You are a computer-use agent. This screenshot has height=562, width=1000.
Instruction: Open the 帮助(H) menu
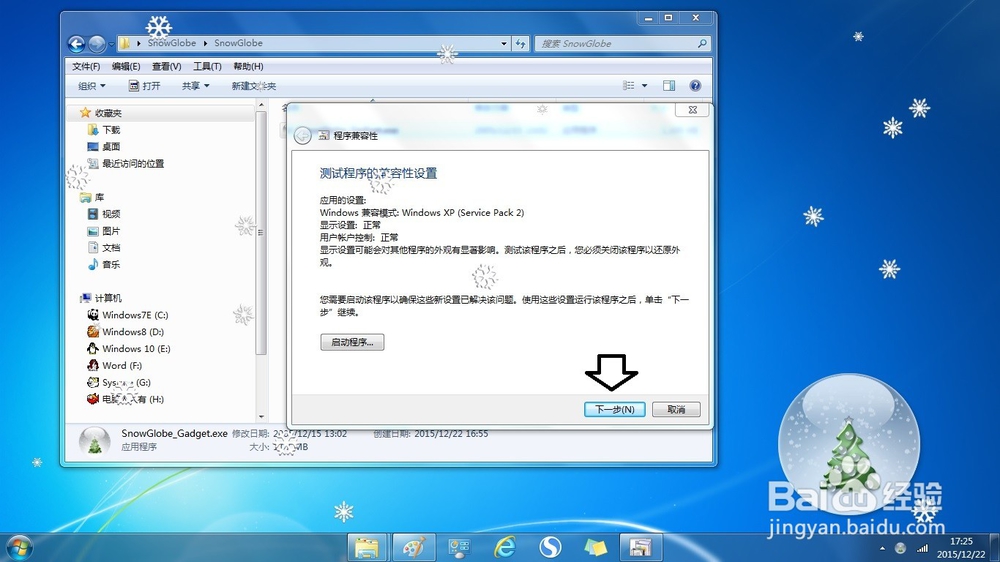[248, 66]
